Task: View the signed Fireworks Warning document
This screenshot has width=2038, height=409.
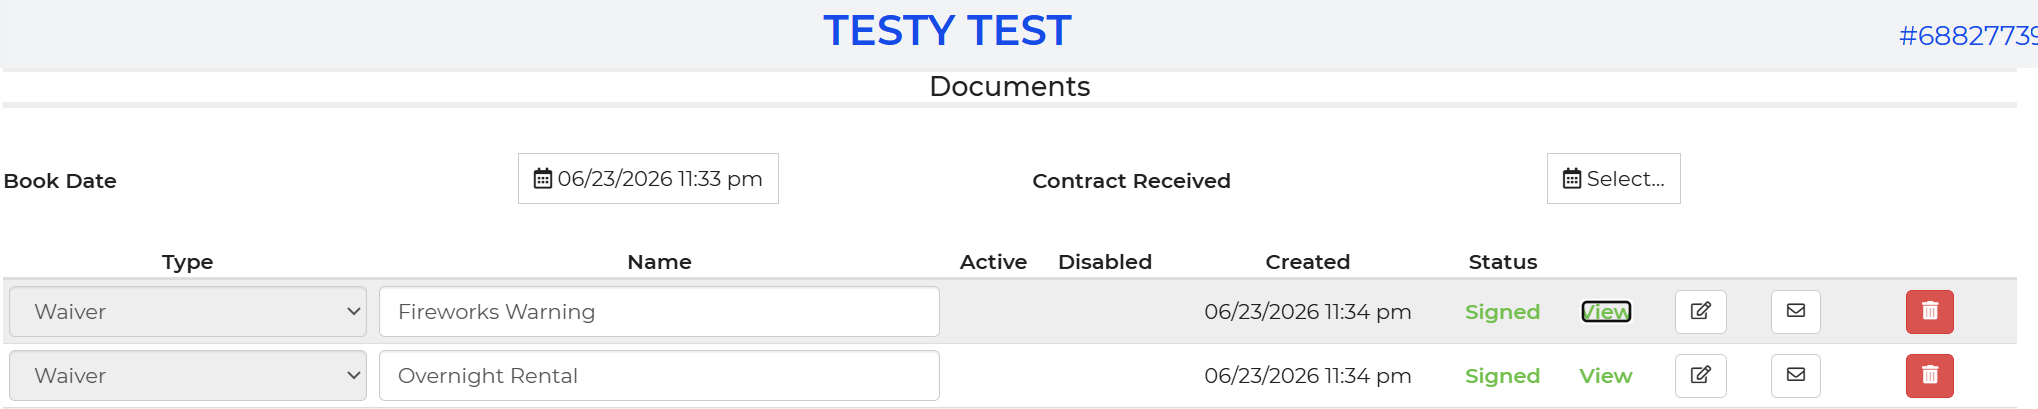Action: click(x=1606, y=312)
